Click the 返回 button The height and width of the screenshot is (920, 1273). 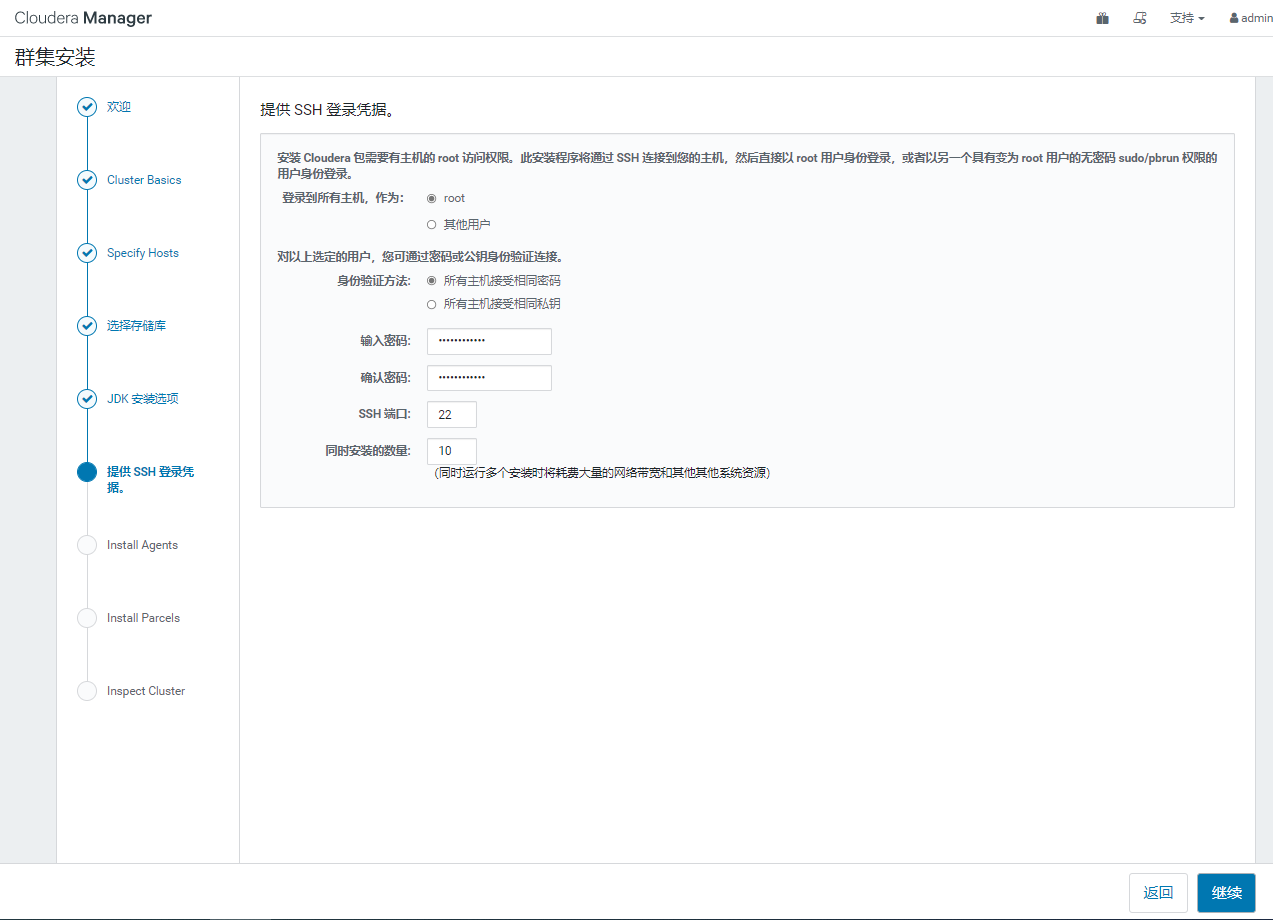(1158, 892)
